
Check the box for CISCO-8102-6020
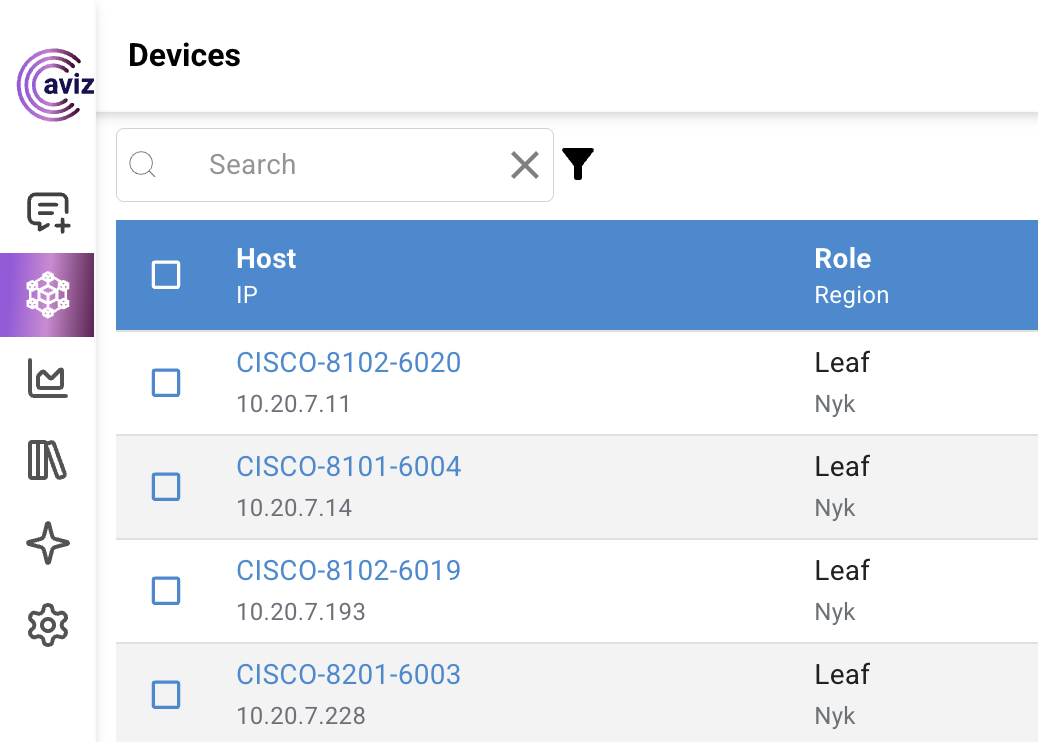(x=166, y=383)
